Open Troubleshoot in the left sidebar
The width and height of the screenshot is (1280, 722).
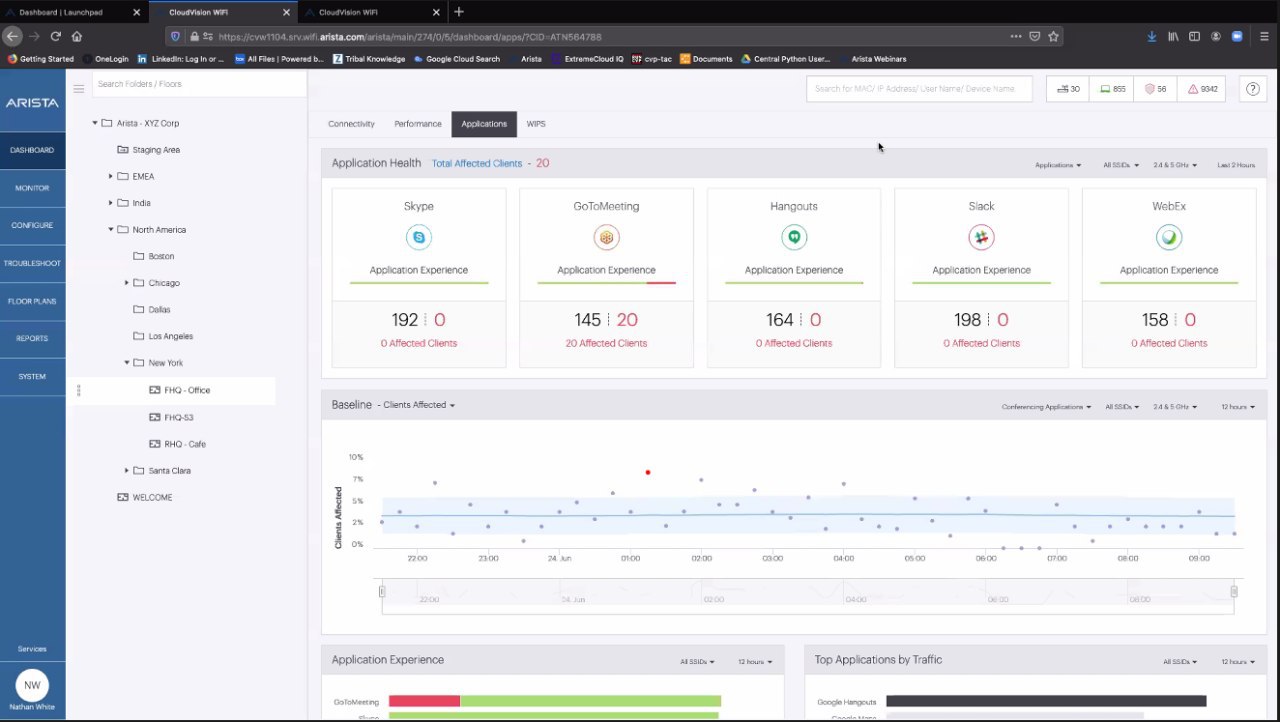(32, 263)
